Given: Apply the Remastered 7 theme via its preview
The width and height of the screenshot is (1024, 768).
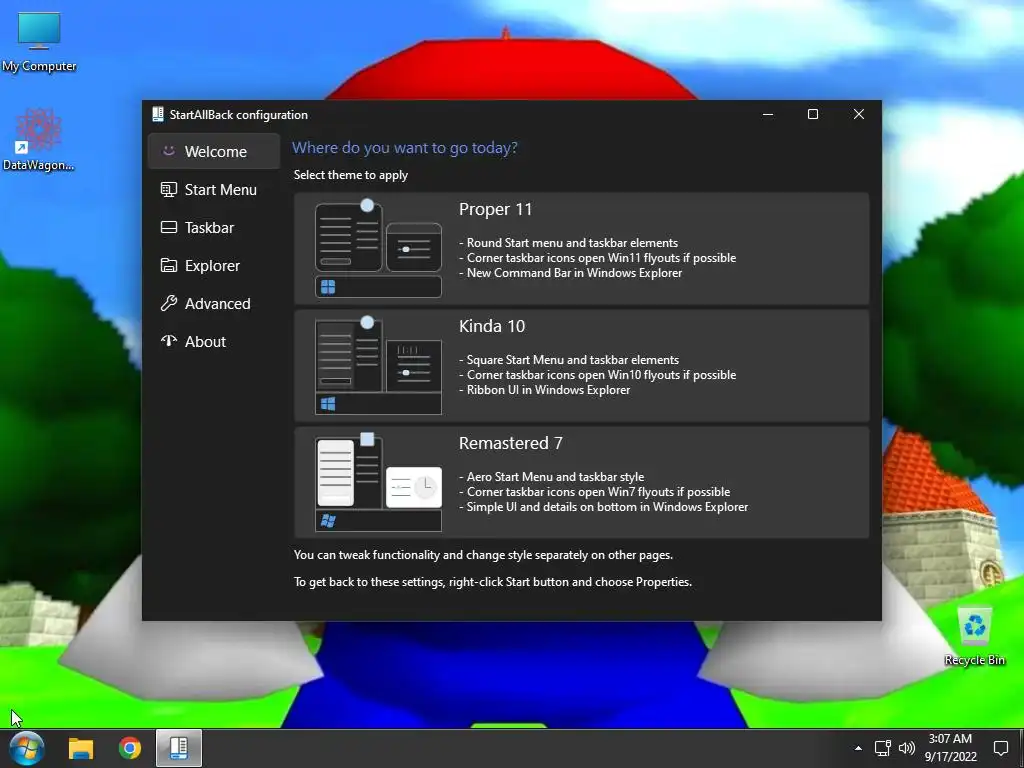Looking at the screenshot, I should [x=378, y=483].
